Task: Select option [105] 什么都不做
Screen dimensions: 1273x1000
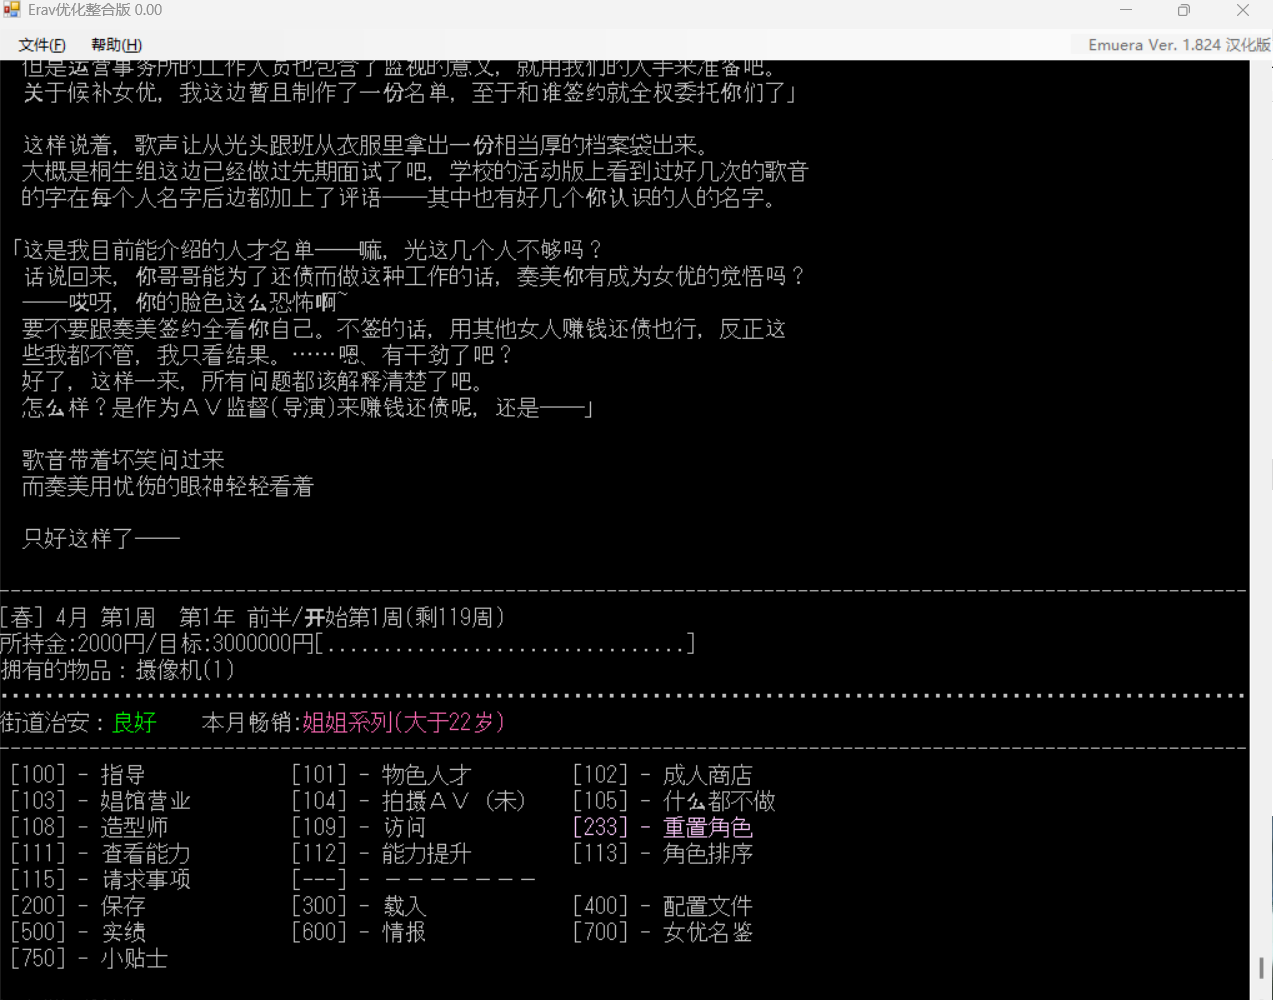Action: [x=674, y=801]
